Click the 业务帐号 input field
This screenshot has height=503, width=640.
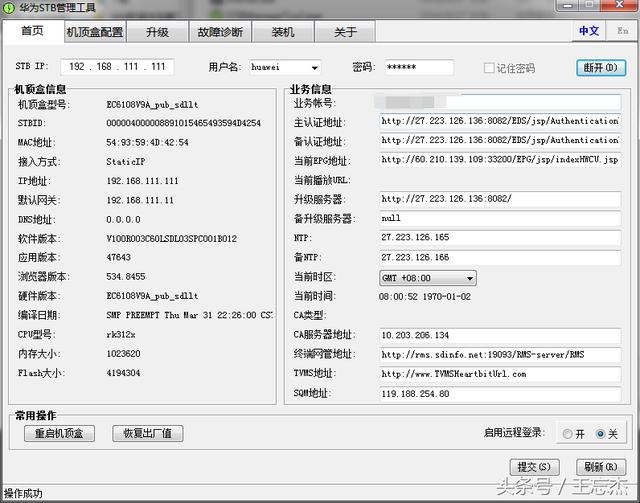pos(498,102)
